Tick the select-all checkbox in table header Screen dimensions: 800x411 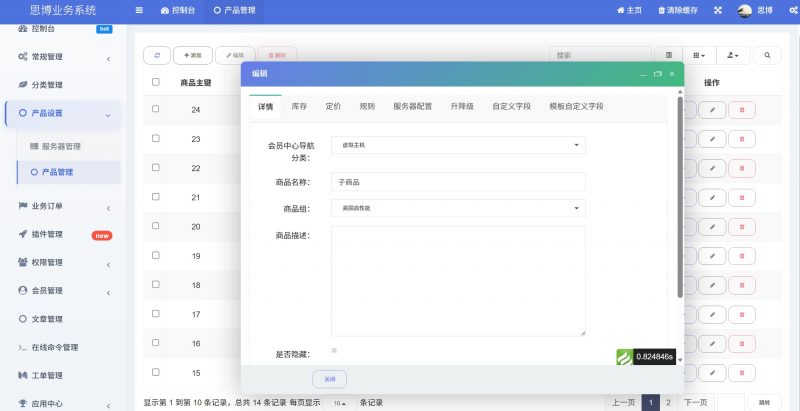tap(155, 82)
